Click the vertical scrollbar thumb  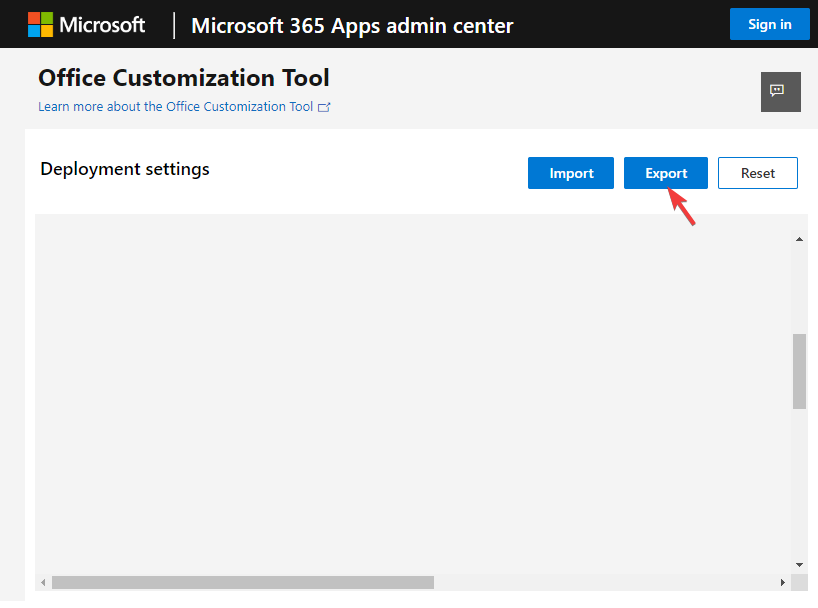pos(799,371)
